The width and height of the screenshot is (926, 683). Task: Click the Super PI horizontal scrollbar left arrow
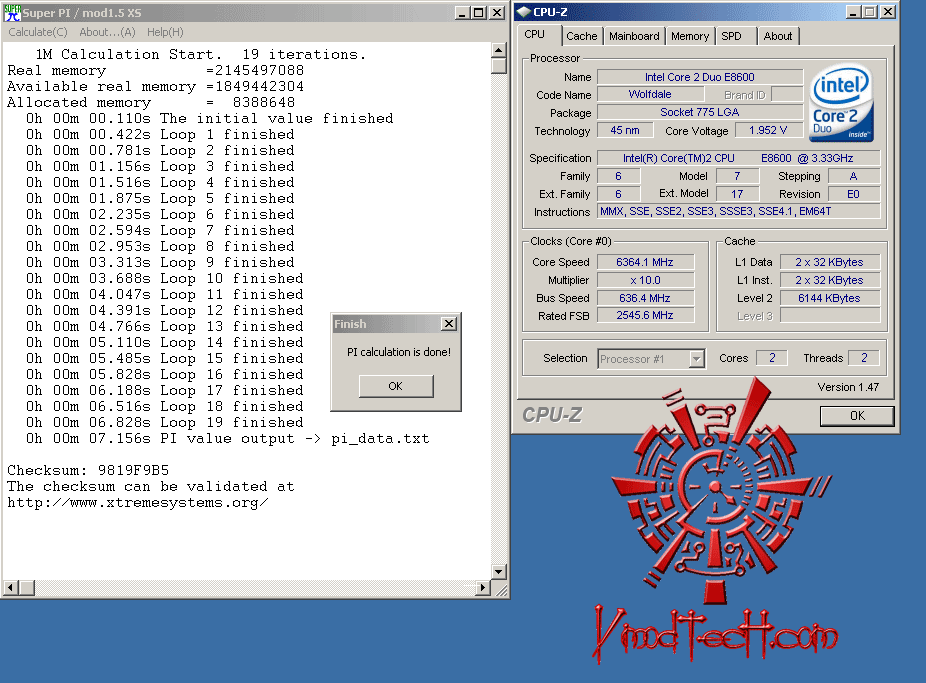[x=10, y=587]
